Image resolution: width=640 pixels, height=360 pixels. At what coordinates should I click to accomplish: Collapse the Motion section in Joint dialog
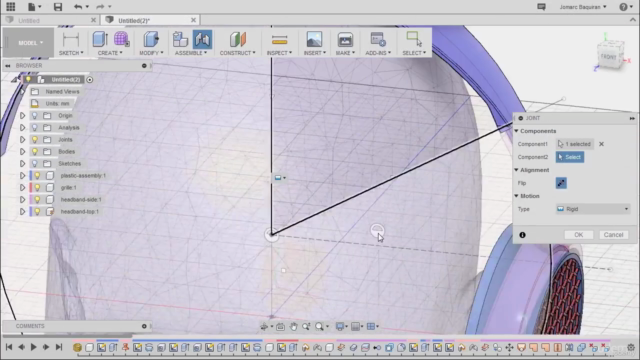(516, 196)
